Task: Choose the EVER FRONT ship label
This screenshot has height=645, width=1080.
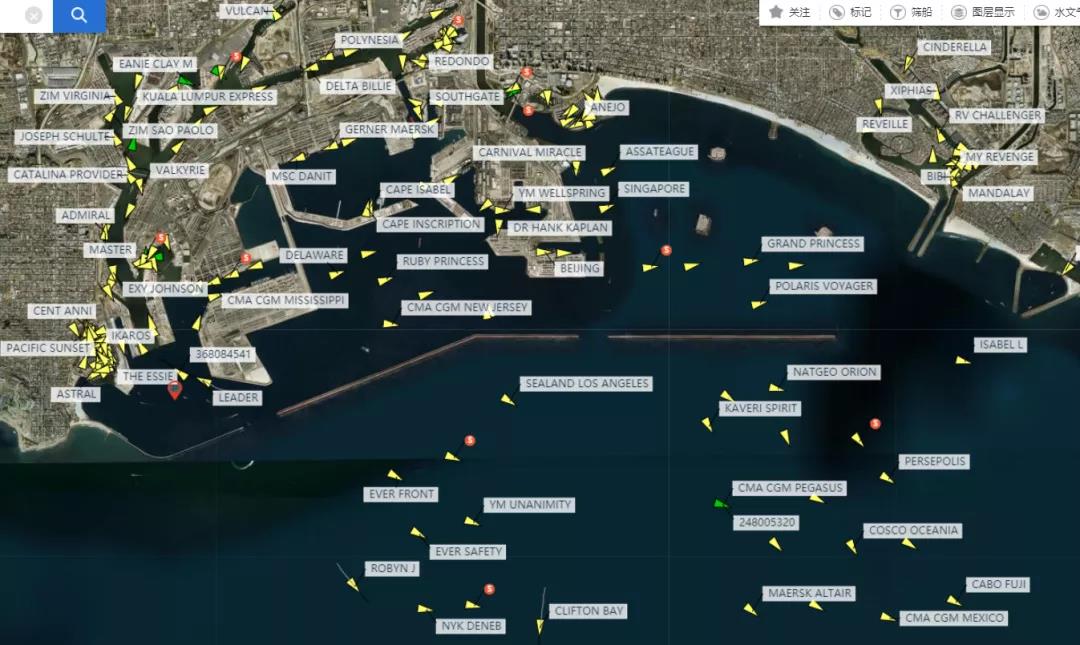Action: click(x=401, y=494)
